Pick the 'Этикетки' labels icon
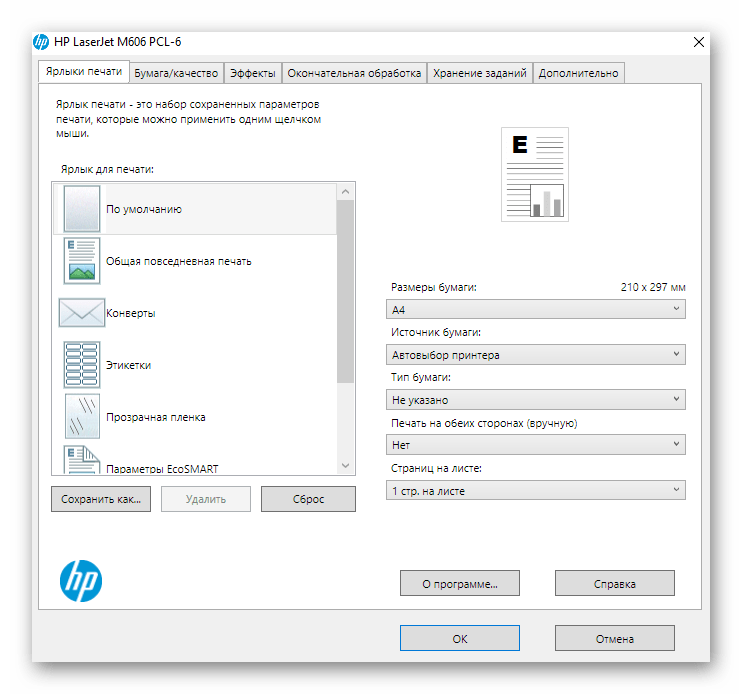The image size is (742, 694). coord(82,365)
